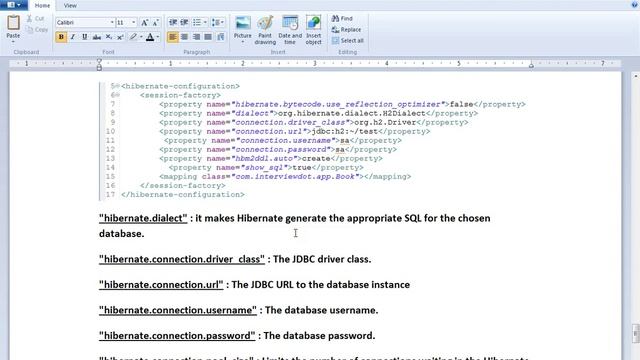The height and width of the screenshot is (360, 640).
Task: Click the "hibernate.connection.username" text
Action: point(178,310)
